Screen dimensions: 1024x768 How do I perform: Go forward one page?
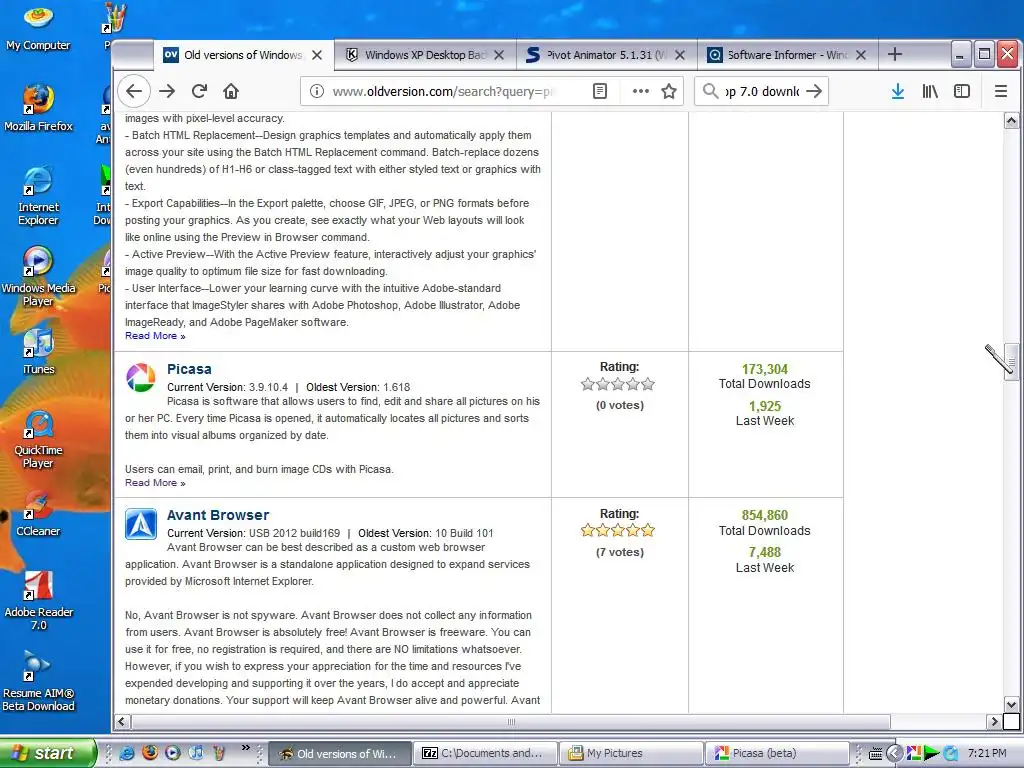pyautogui.click(x=167, y=91)
